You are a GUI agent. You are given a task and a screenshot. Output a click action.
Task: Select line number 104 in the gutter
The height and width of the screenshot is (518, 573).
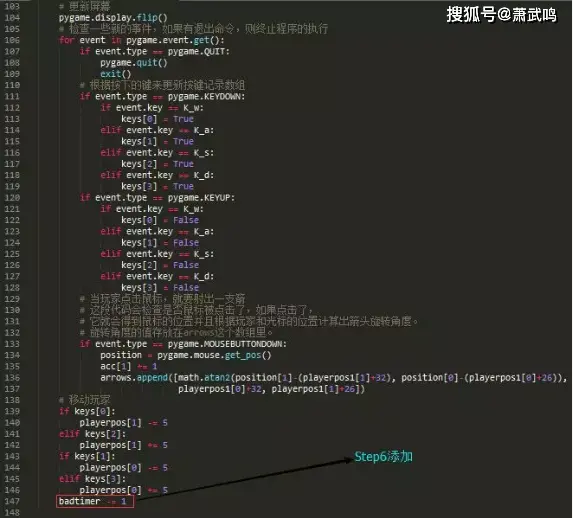click(12, 18)
